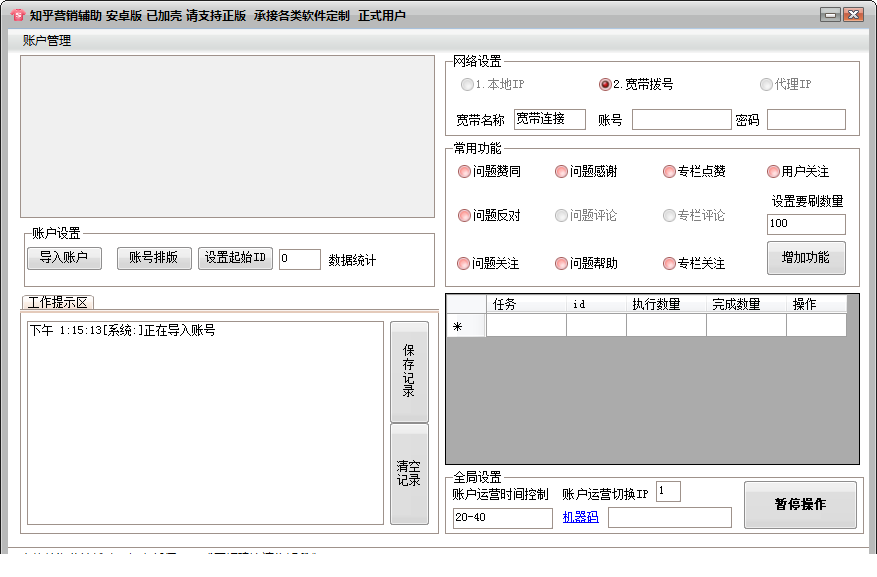Click the 暂停操作 button
The height and width of the screenshot is (577, 877).
pos(800,504)
